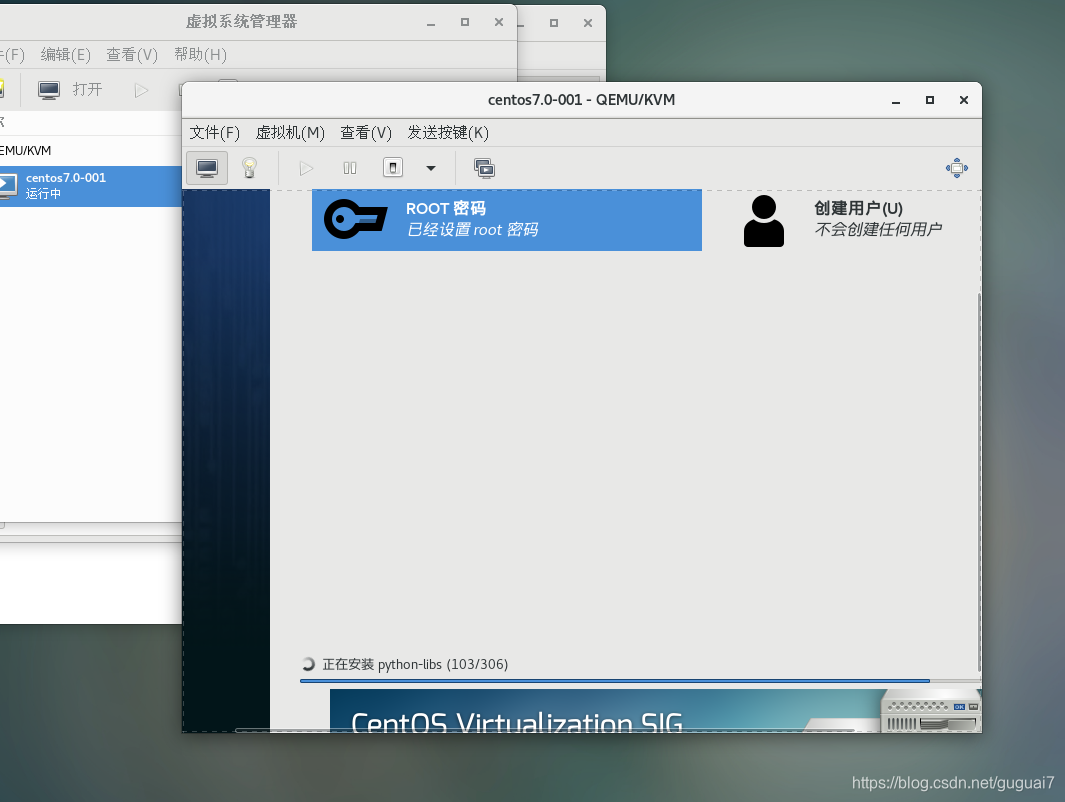Open the manage snapshots icon
Image resolution: width=1065 pixels, height=802 pixels.
(x=484, y=168)
